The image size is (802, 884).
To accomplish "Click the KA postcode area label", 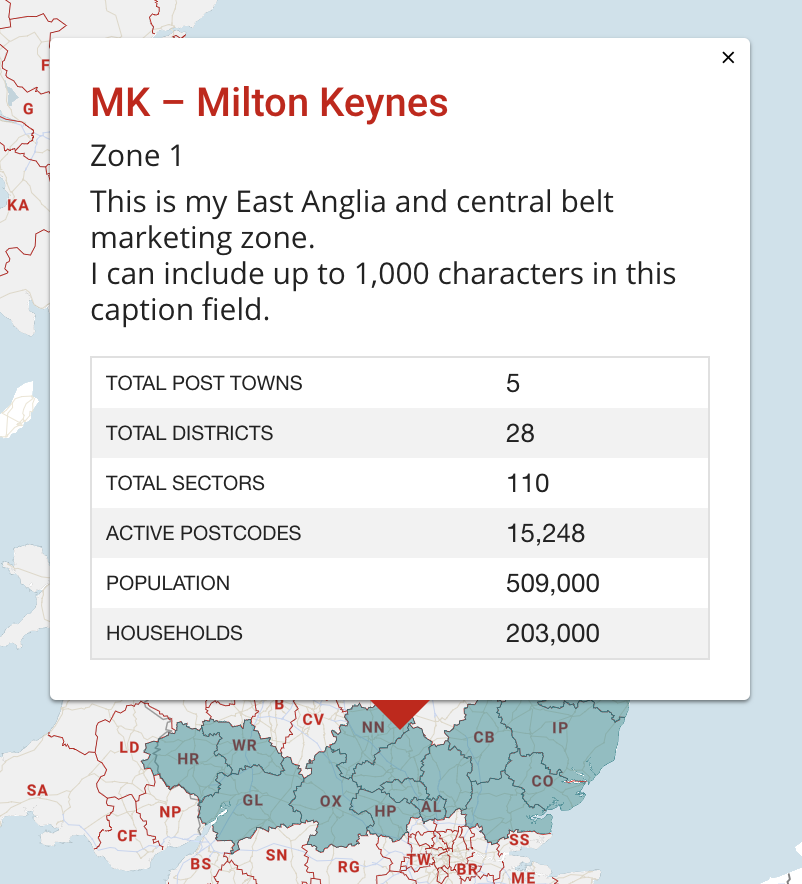I will point(18,205).
